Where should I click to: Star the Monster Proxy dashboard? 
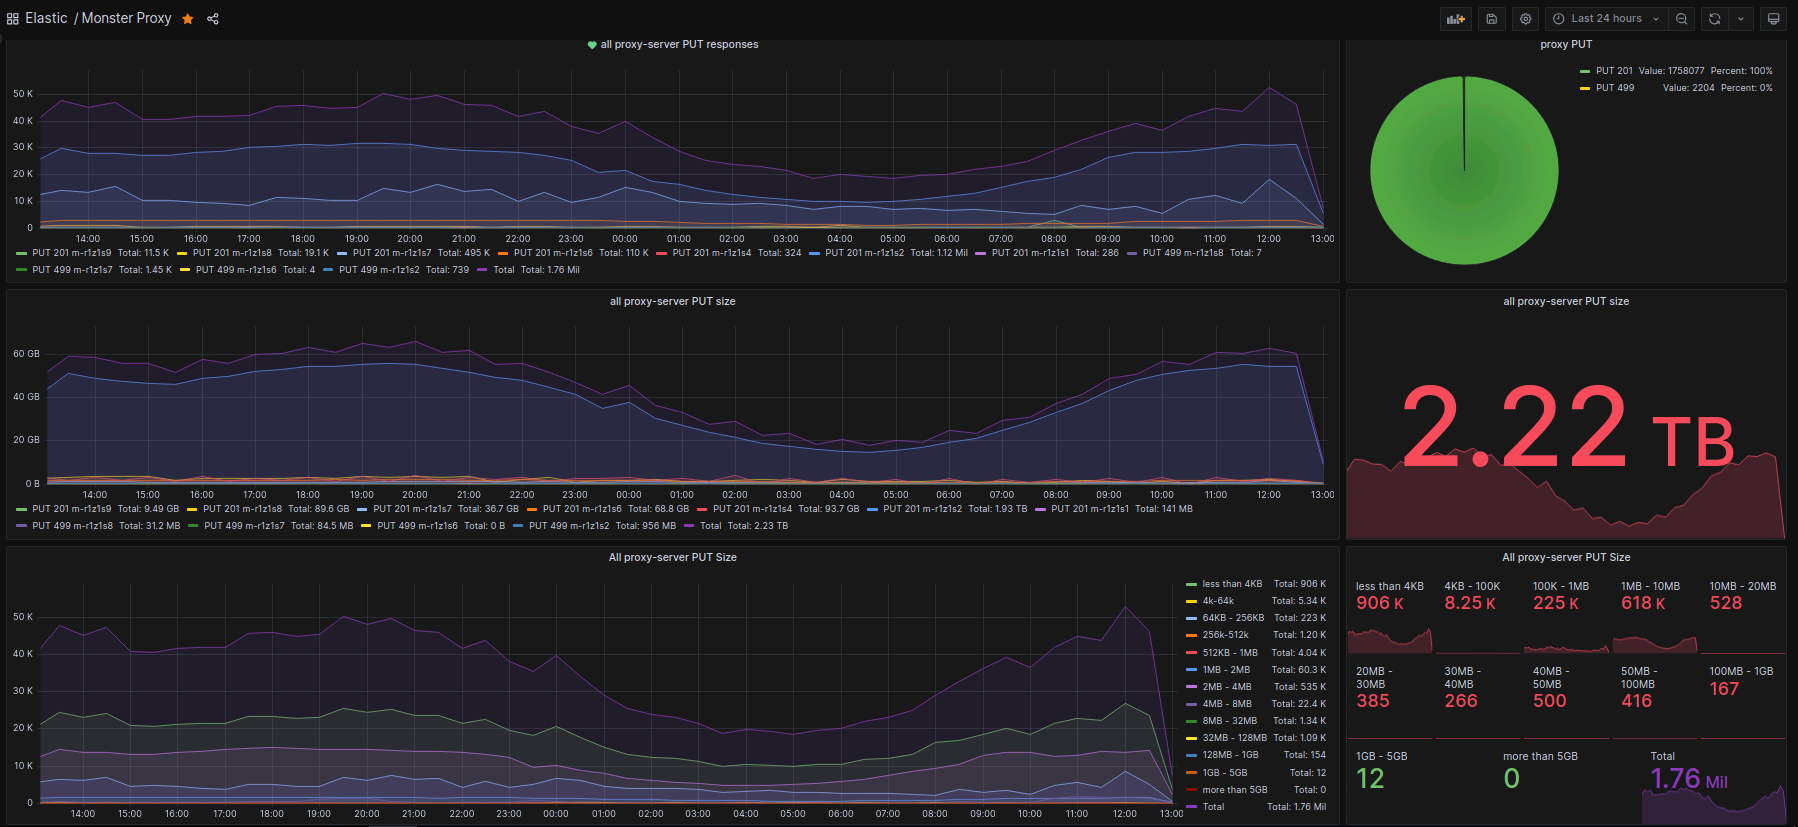pos(187,19)
